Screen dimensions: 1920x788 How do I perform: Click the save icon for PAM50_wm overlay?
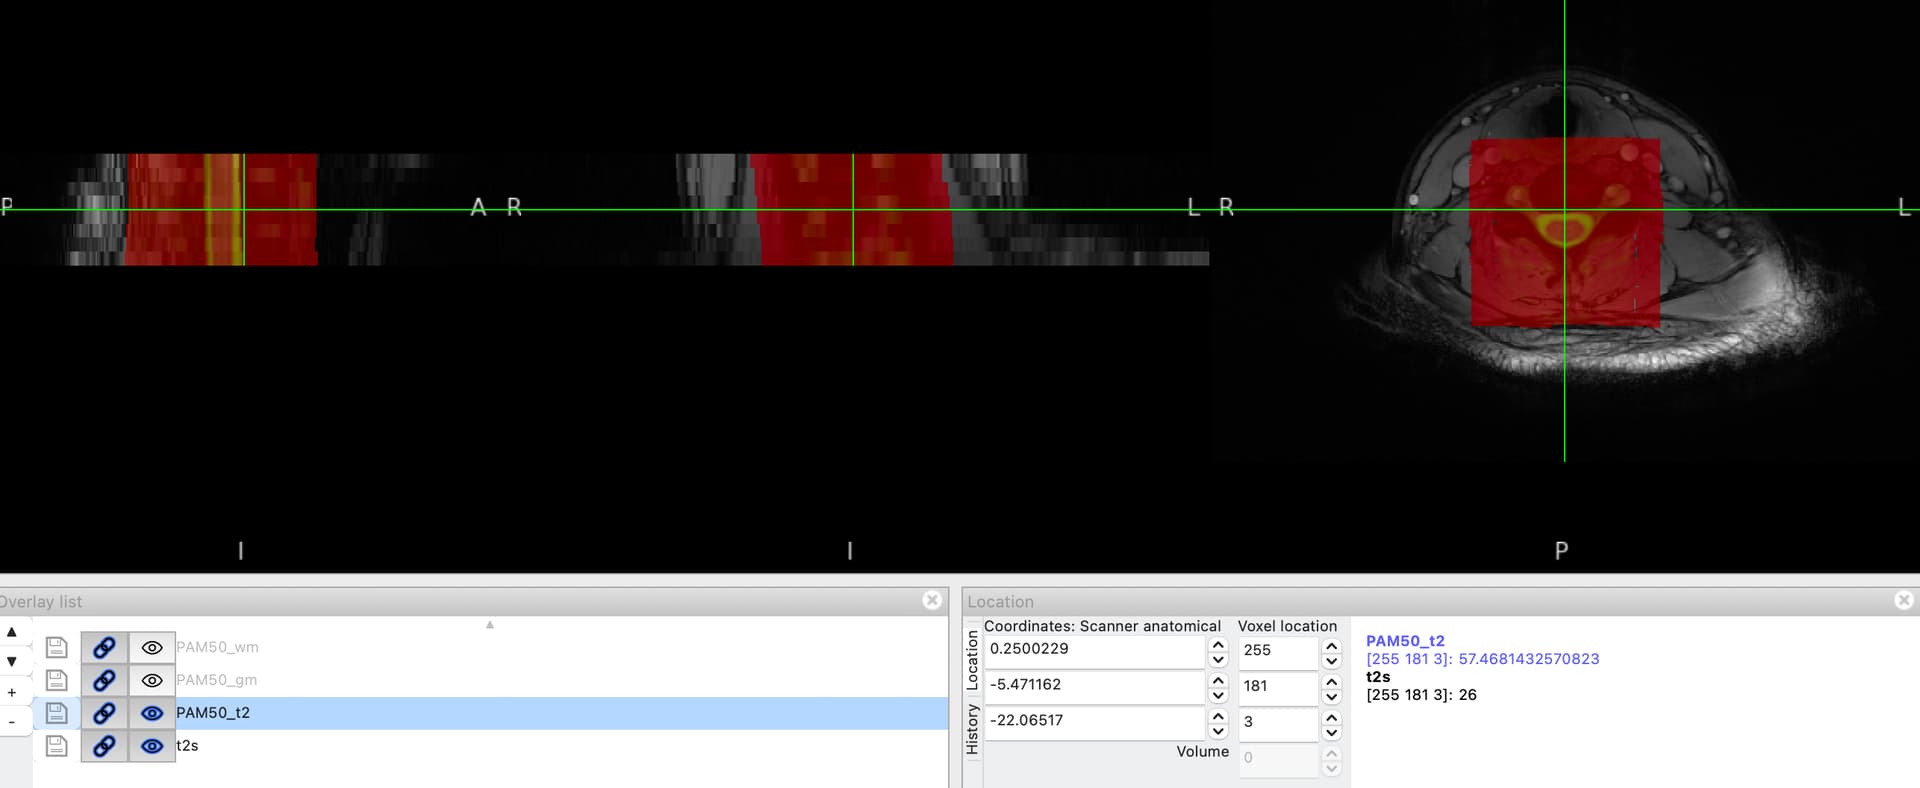pos(57,648)
